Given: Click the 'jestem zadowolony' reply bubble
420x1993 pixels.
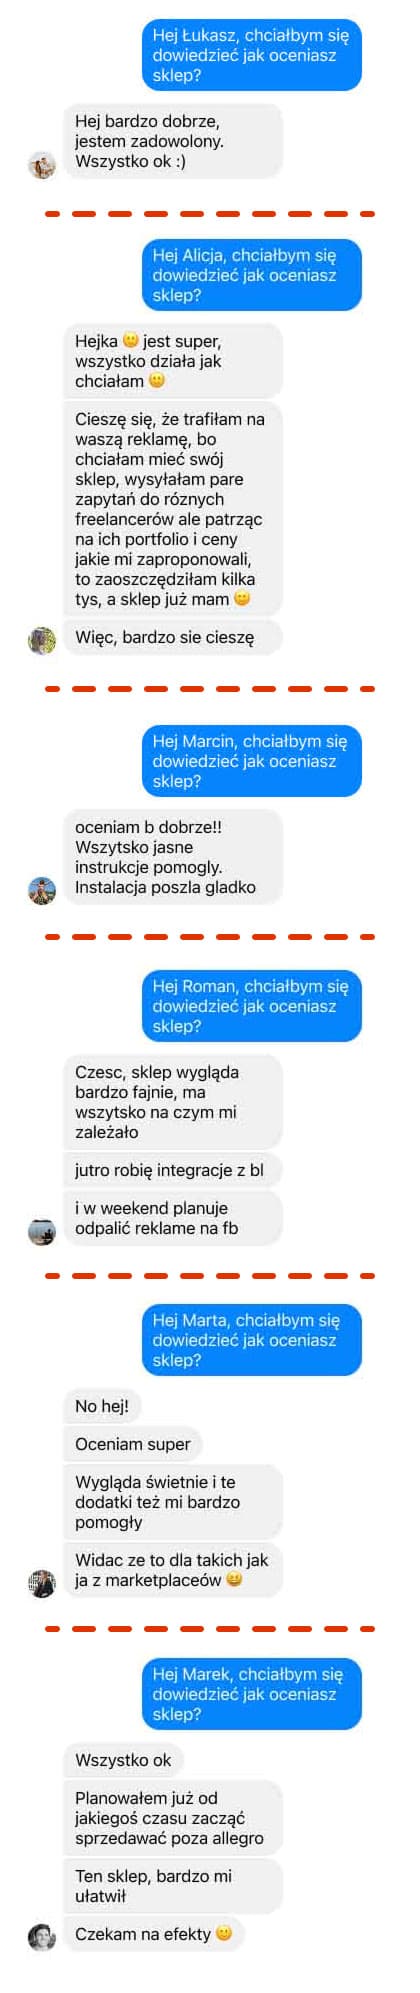Looking at the screenshot, I should pos(172,141).
